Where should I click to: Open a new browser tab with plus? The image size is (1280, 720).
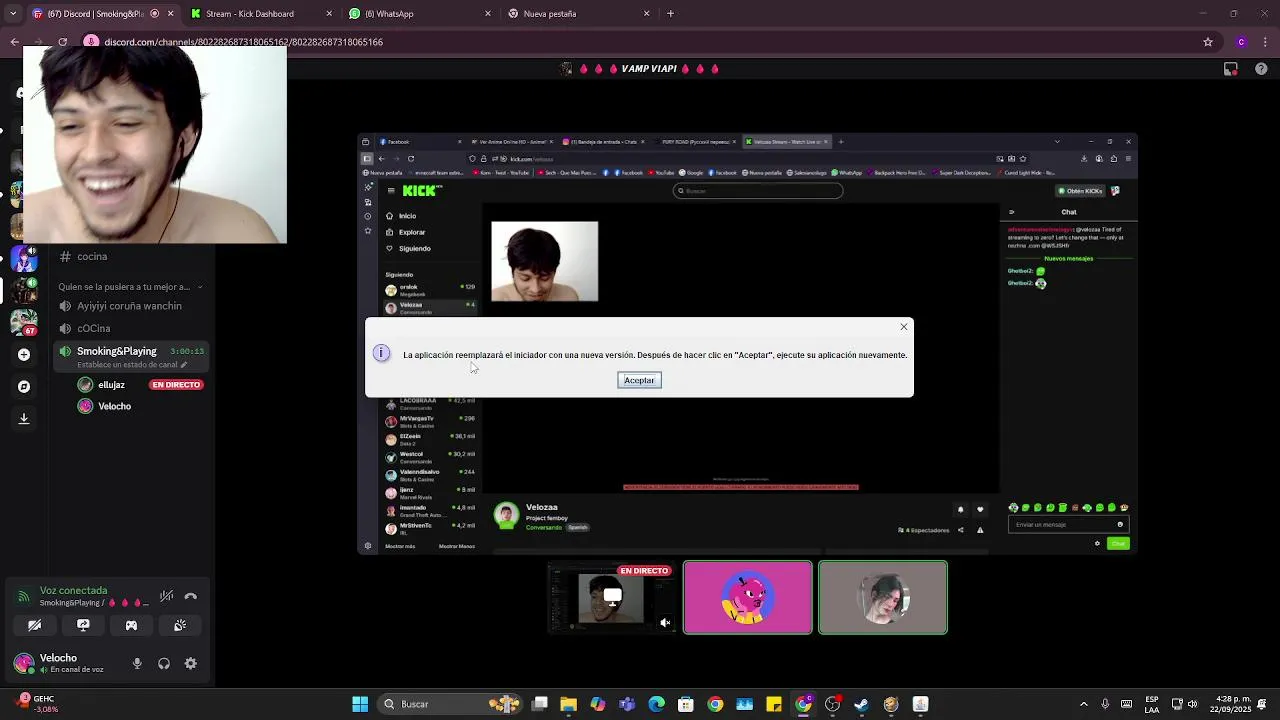(670, 14)
